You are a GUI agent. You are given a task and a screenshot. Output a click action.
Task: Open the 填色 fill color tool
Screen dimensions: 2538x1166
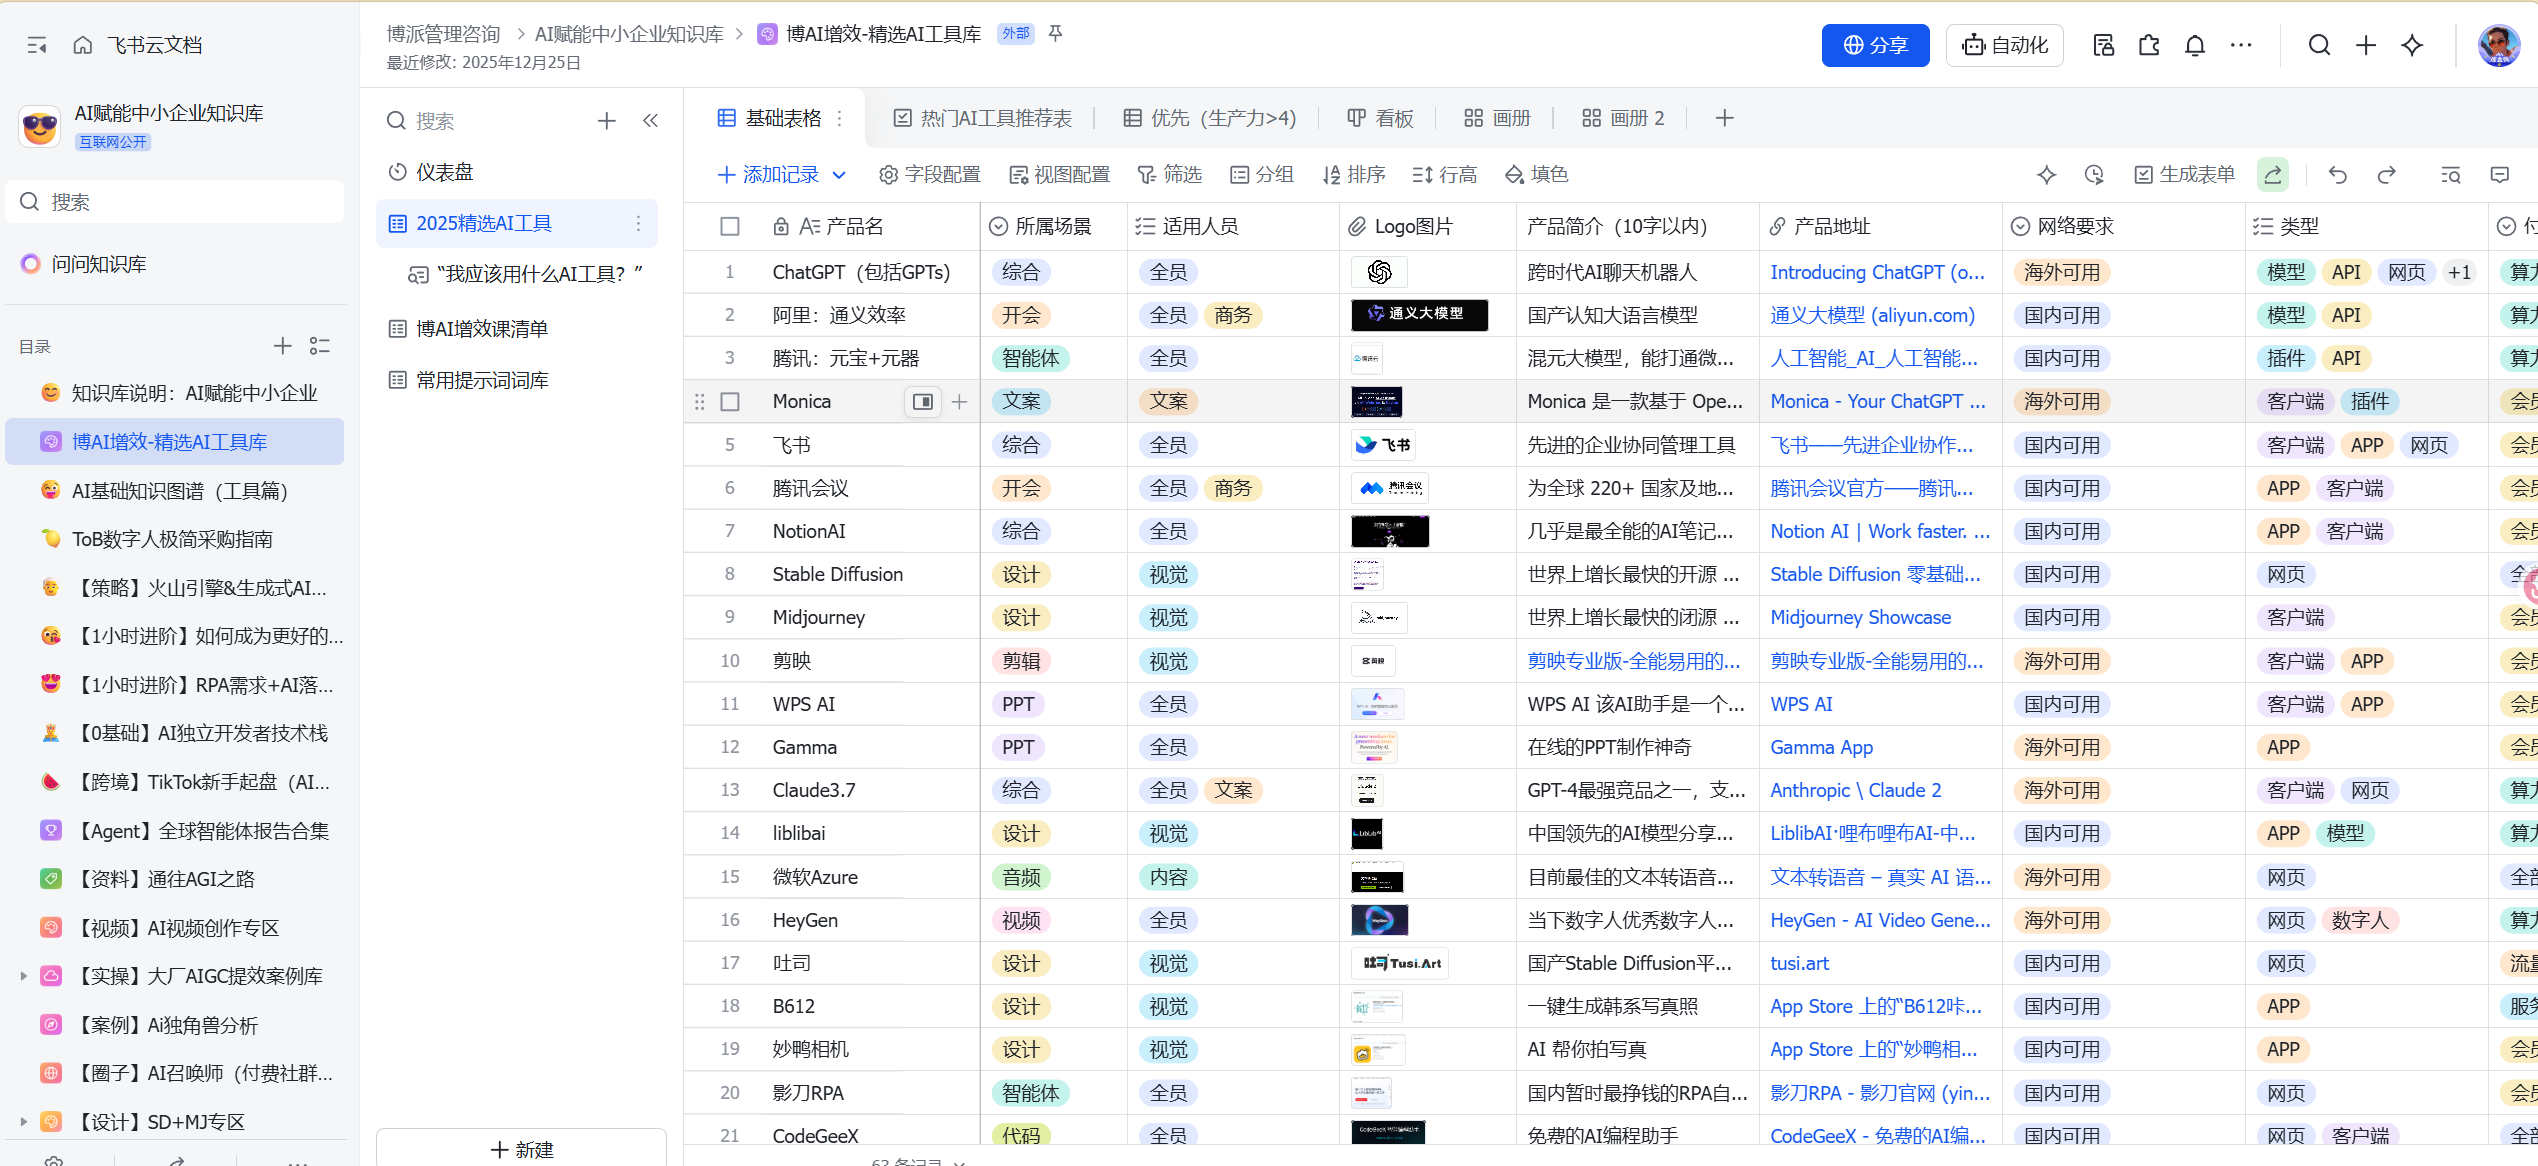[1537, 174]
